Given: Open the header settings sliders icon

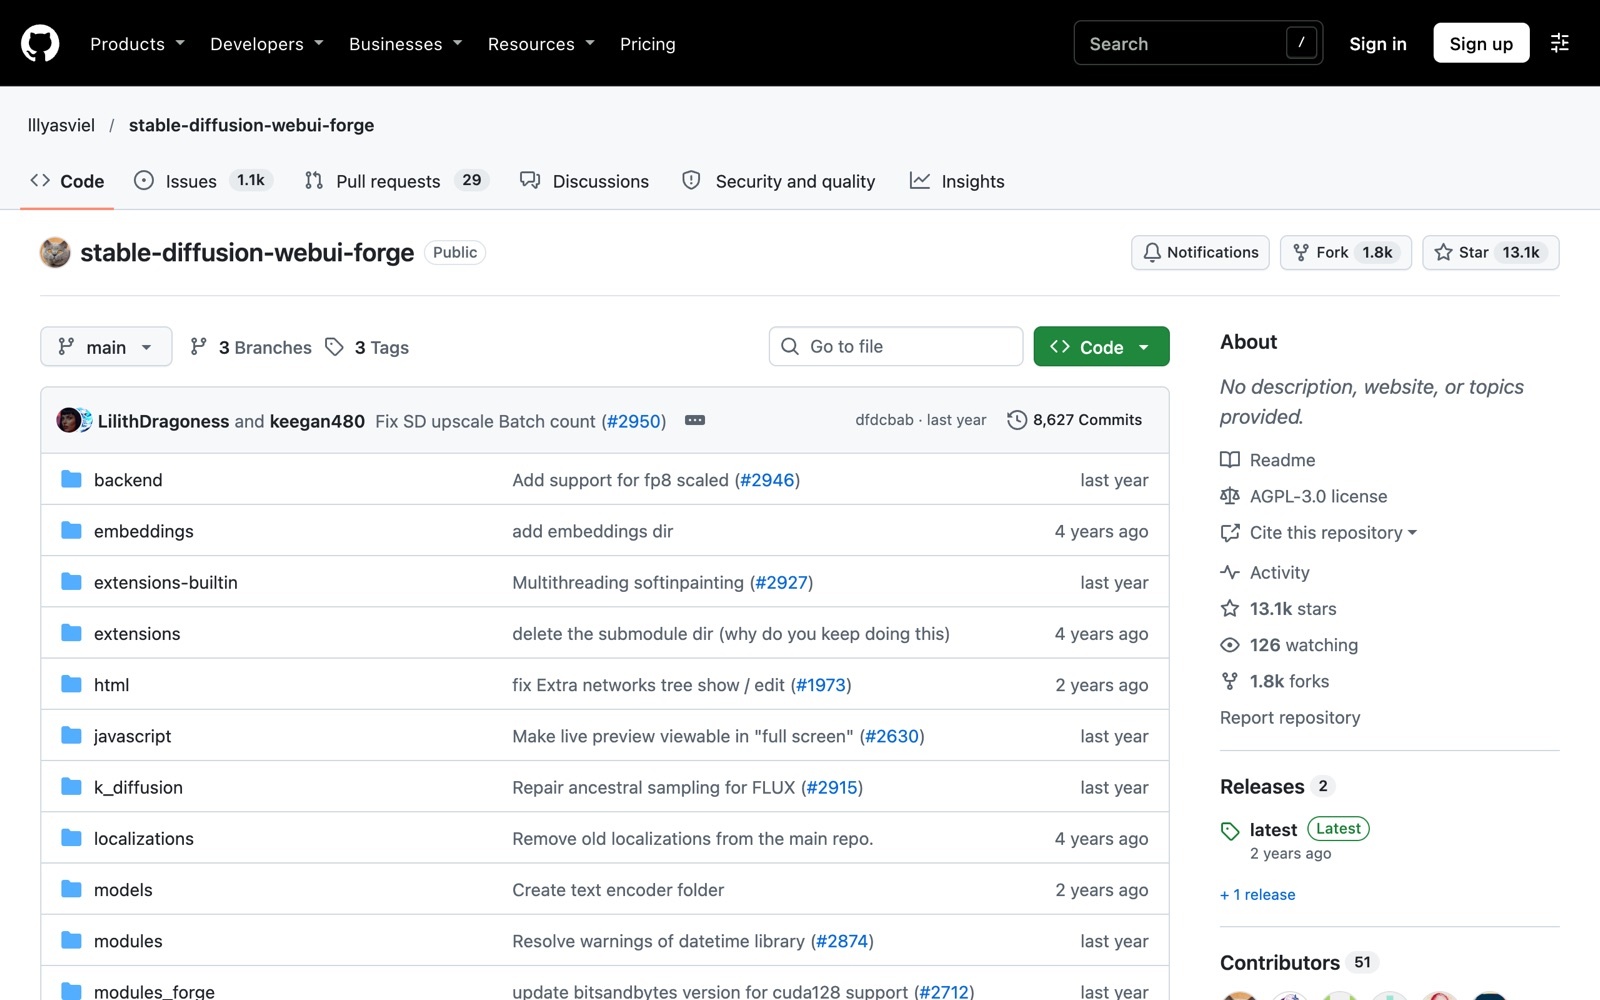Looking at the screenshot, I should (x=1559, y=43).
